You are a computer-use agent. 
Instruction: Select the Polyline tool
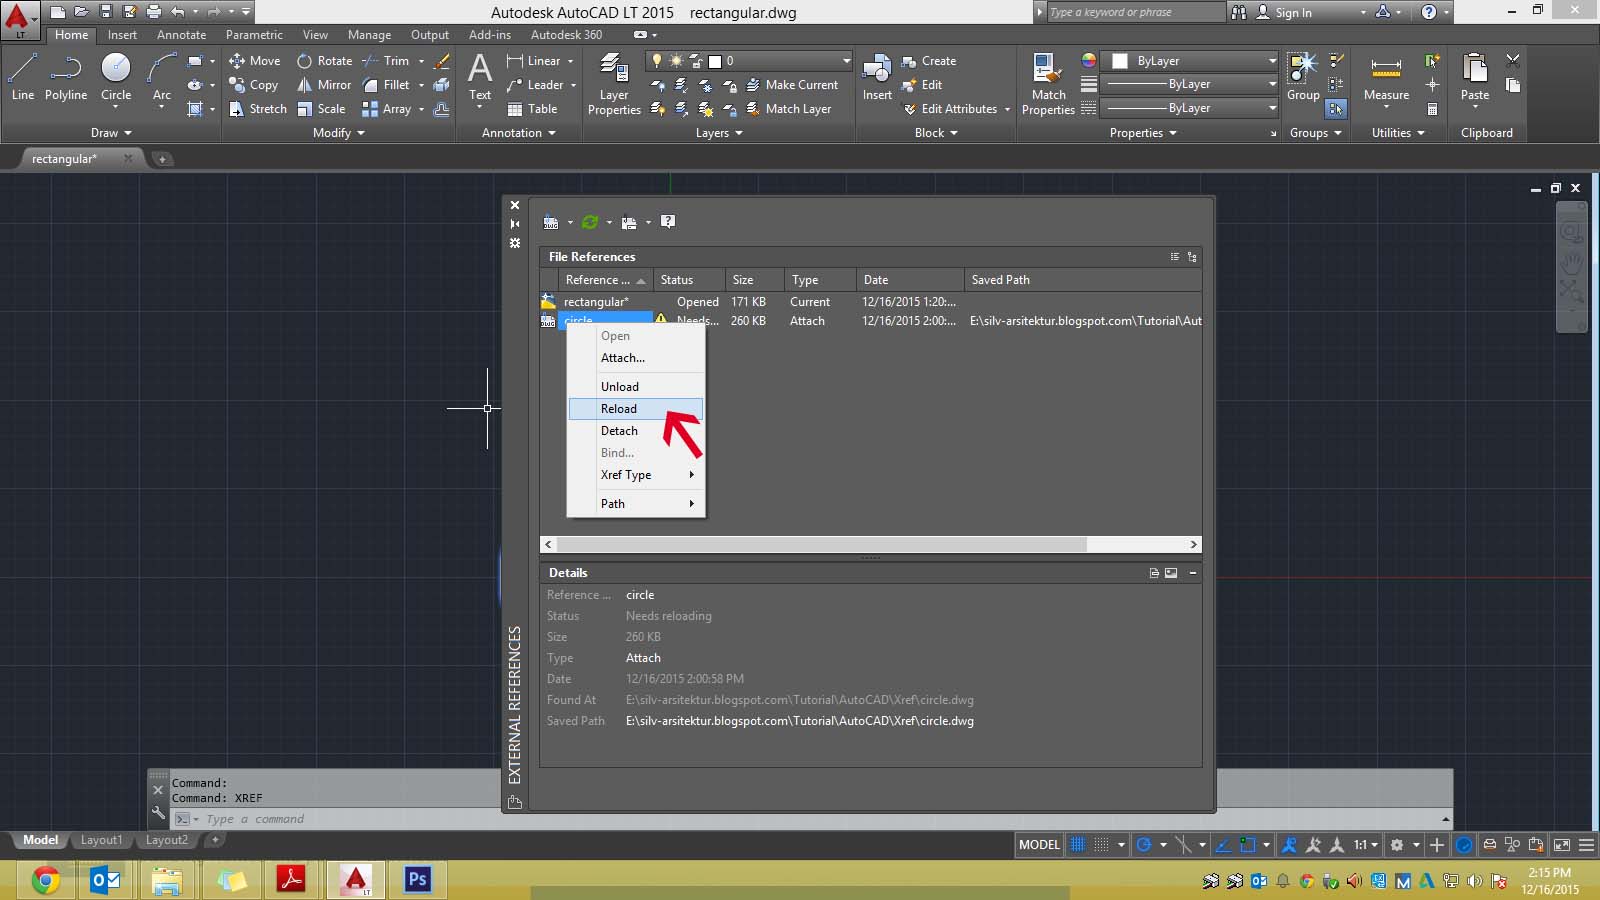pos(66,78)
